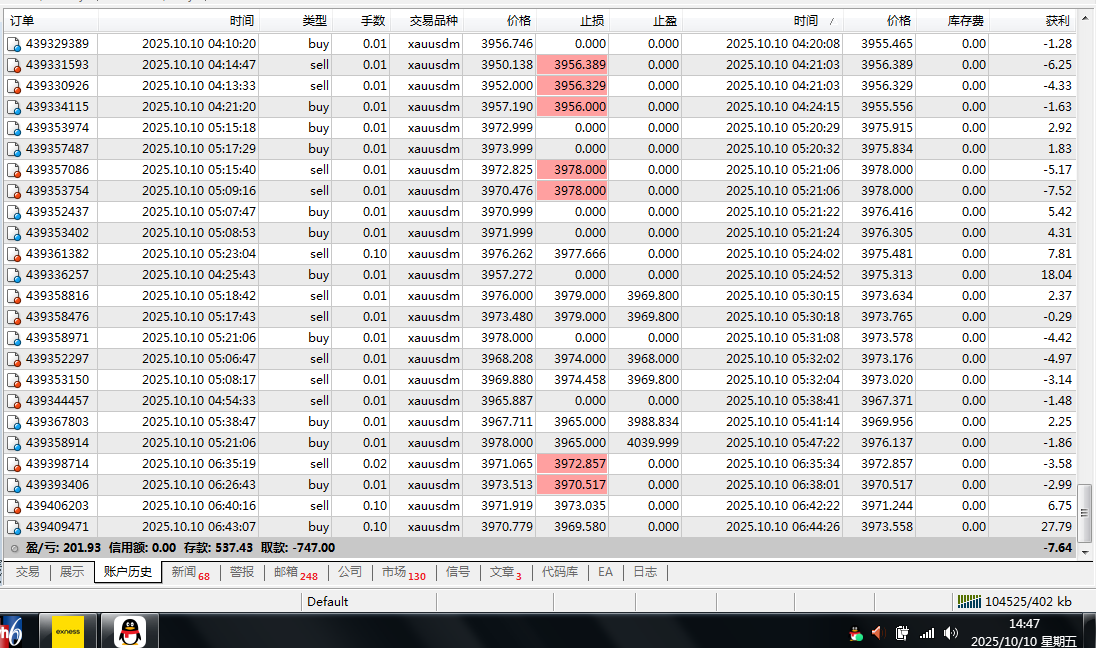Sort by the 获利 column header
Screen dimensions: 1096x648
(1057, 20)
